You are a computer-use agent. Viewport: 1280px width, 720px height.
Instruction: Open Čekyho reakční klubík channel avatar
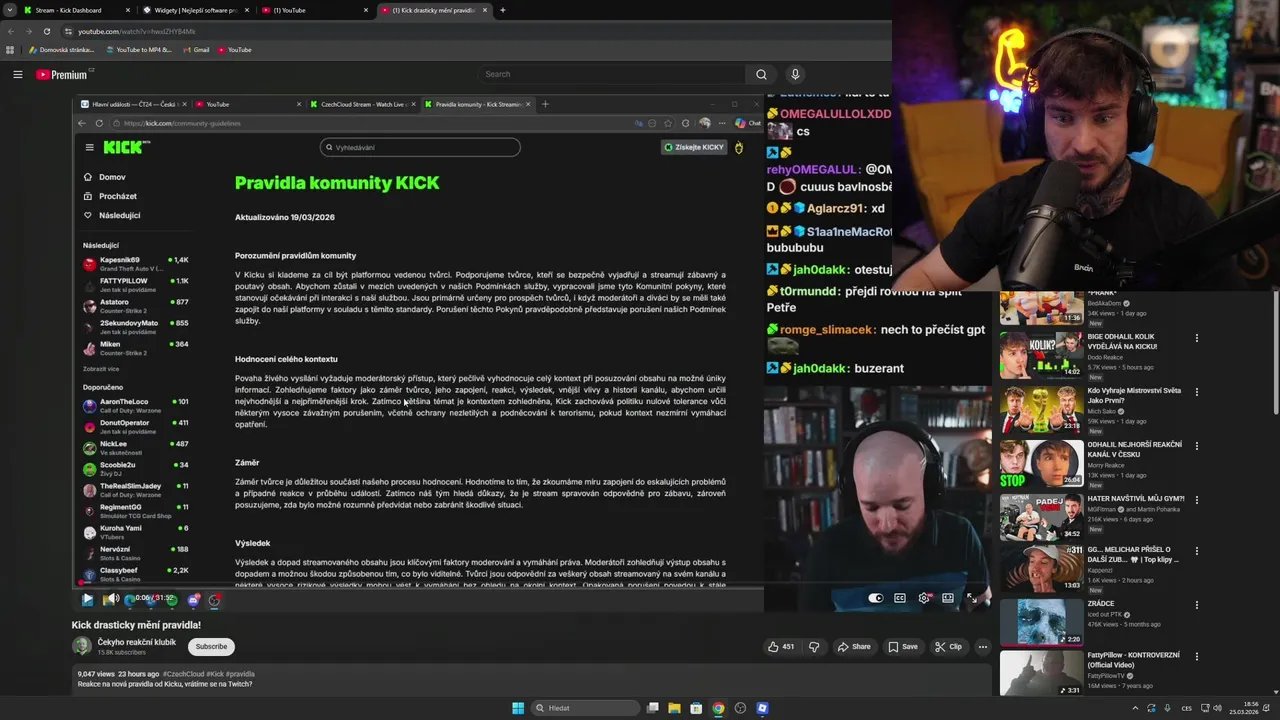[x=81, y=646]
